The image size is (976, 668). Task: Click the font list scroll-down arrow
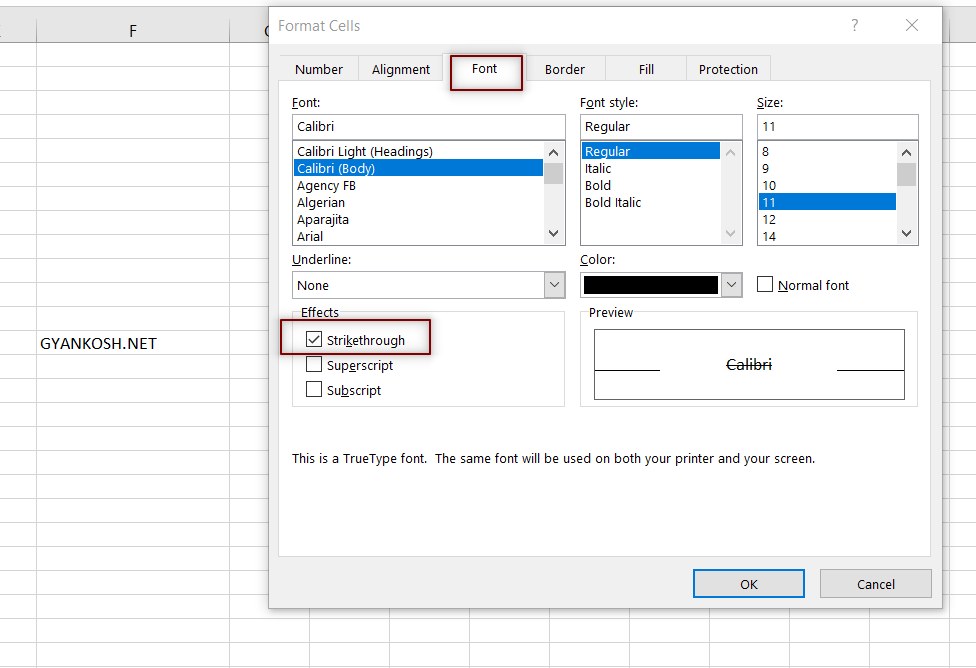pyautogui.click(x=553, y=233)
